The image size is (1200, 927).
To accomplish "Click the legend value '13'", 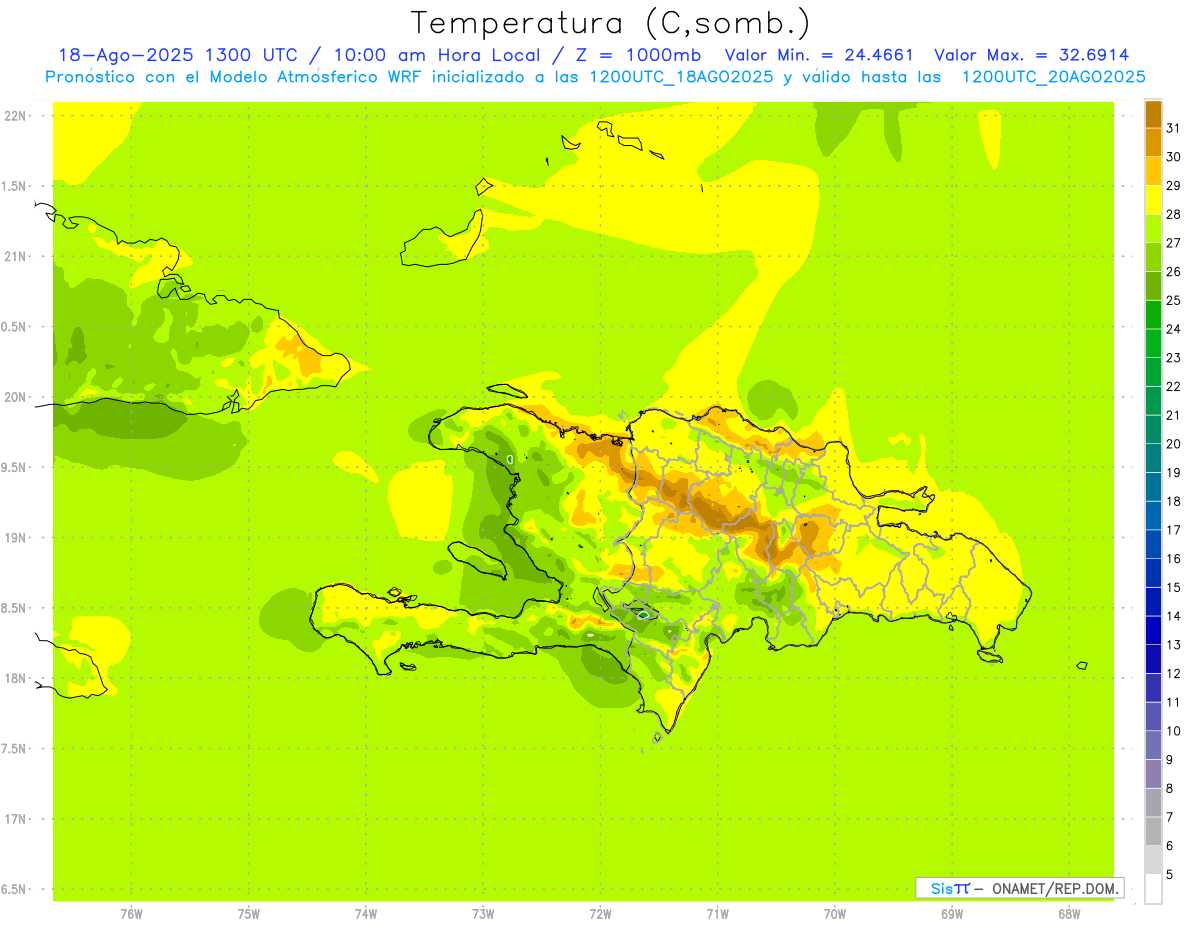I will [x=1173, y=645].
